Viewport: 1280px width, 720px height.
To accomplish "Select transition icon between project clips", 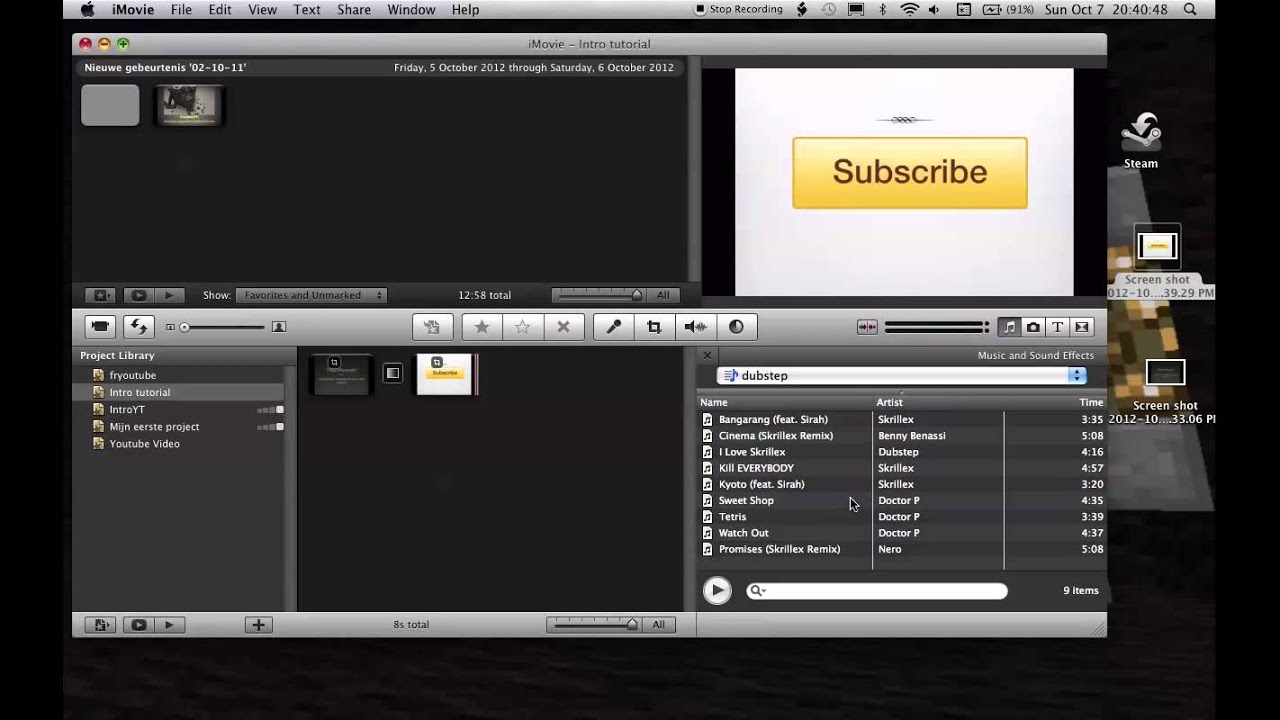I will (393, 373).
